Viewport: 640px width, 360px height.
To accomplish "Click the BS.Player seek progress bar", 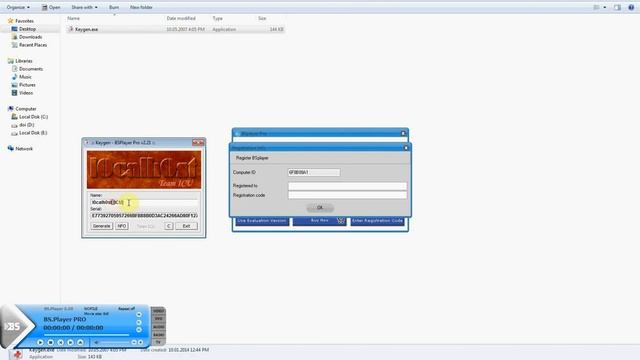I will tap(87, 335).
